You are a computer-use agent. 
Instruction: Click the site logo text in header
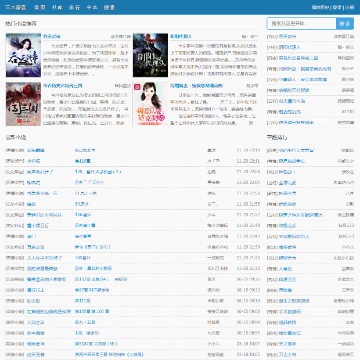tap(16, 7)
